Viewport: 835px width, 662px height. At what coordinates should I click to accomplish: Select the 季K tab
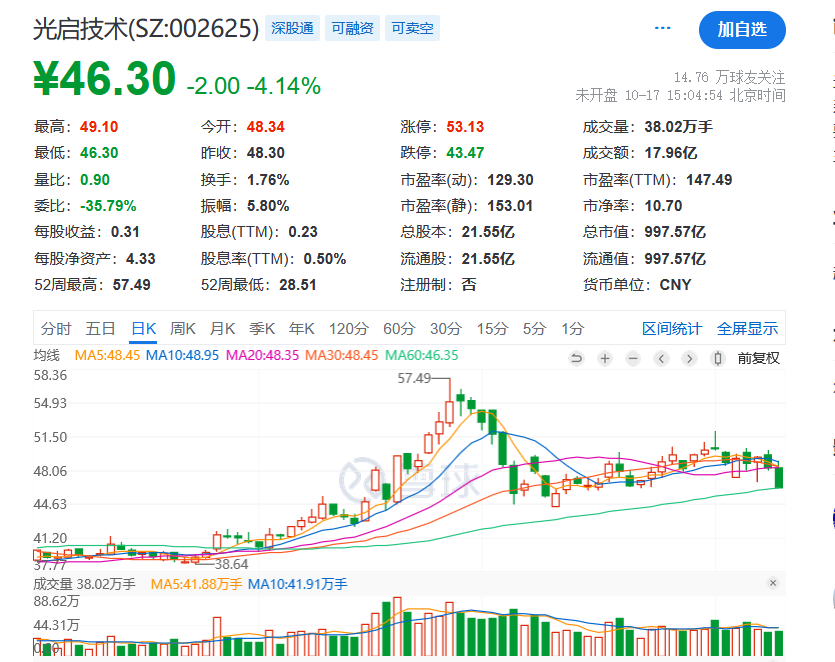pyautogui.click(x=262, y=329)
